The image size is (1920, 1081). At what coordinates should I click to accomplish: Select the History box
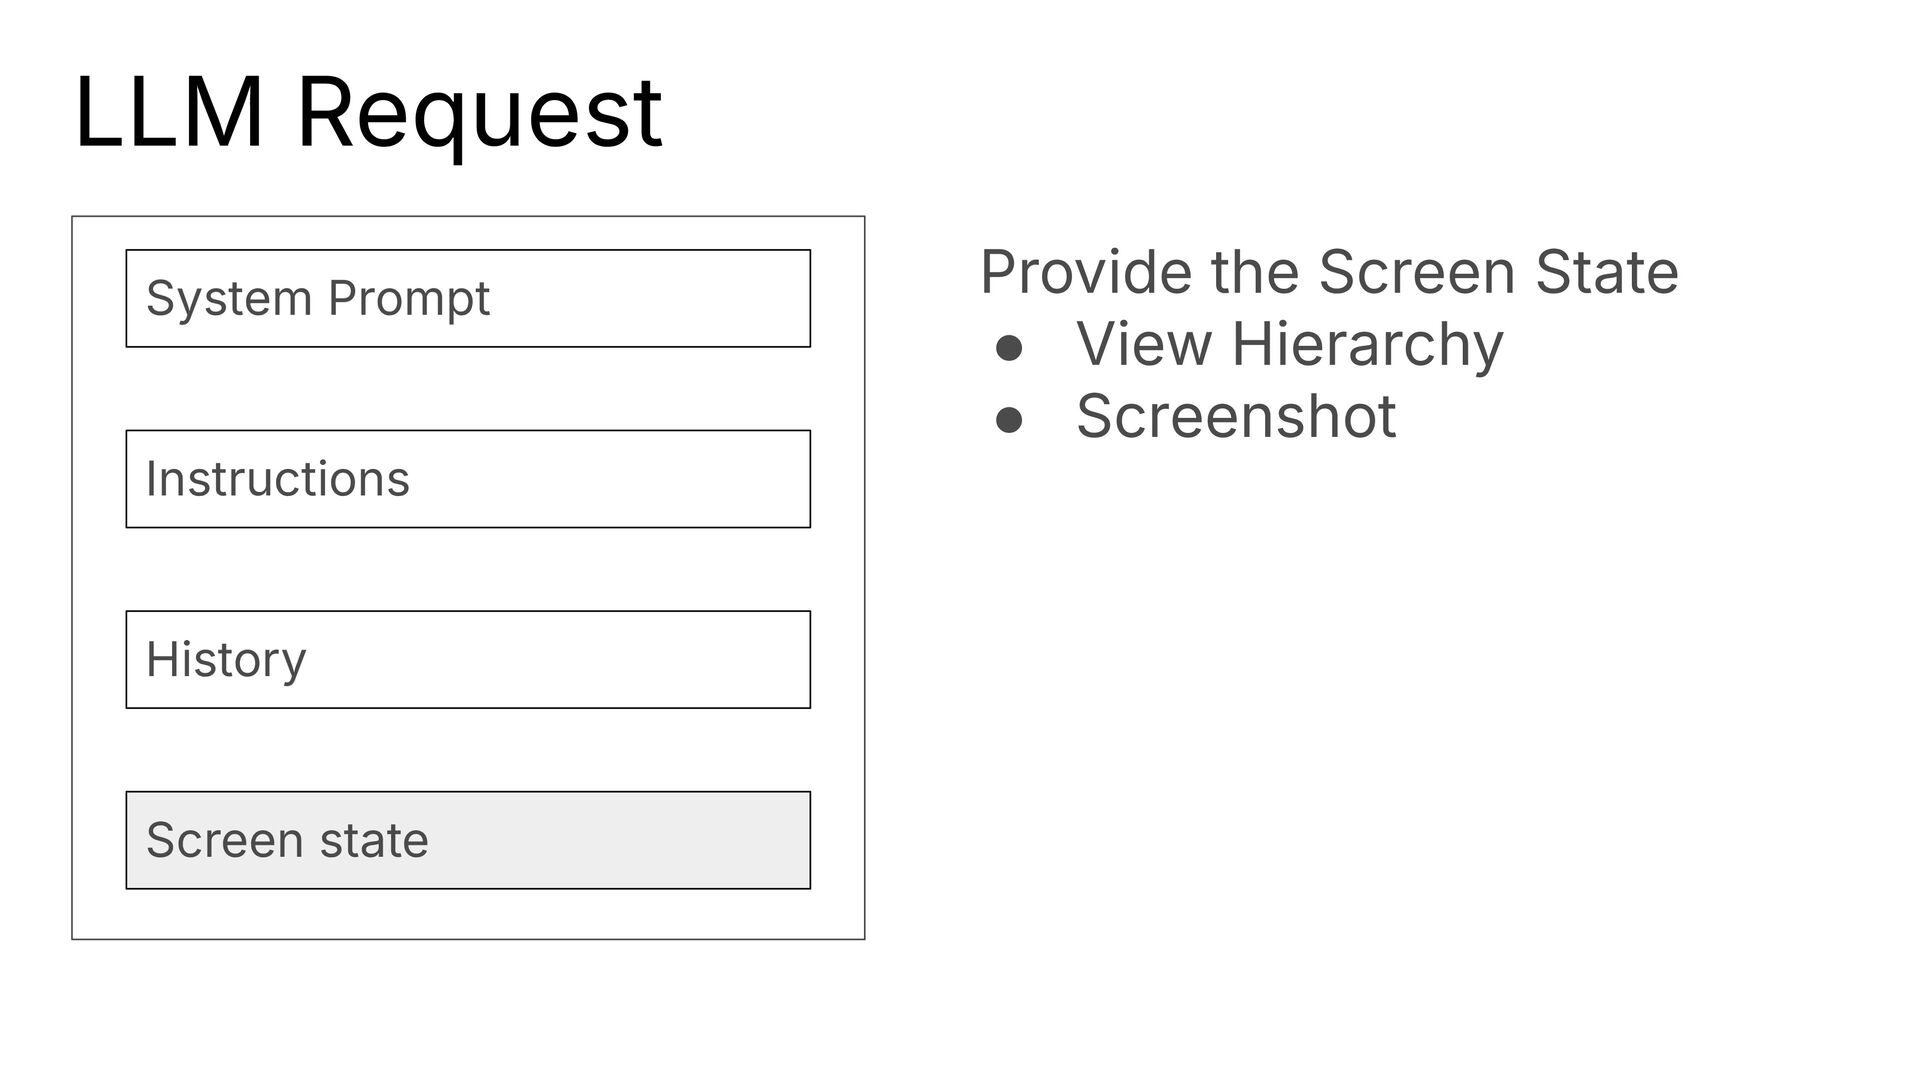(468, 660)
